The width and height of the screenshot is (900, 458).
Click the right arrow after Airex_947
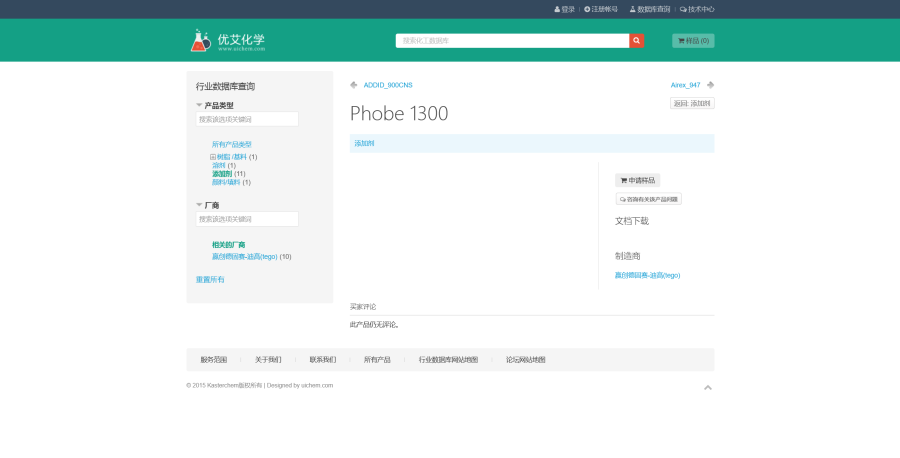pos(711,85)
